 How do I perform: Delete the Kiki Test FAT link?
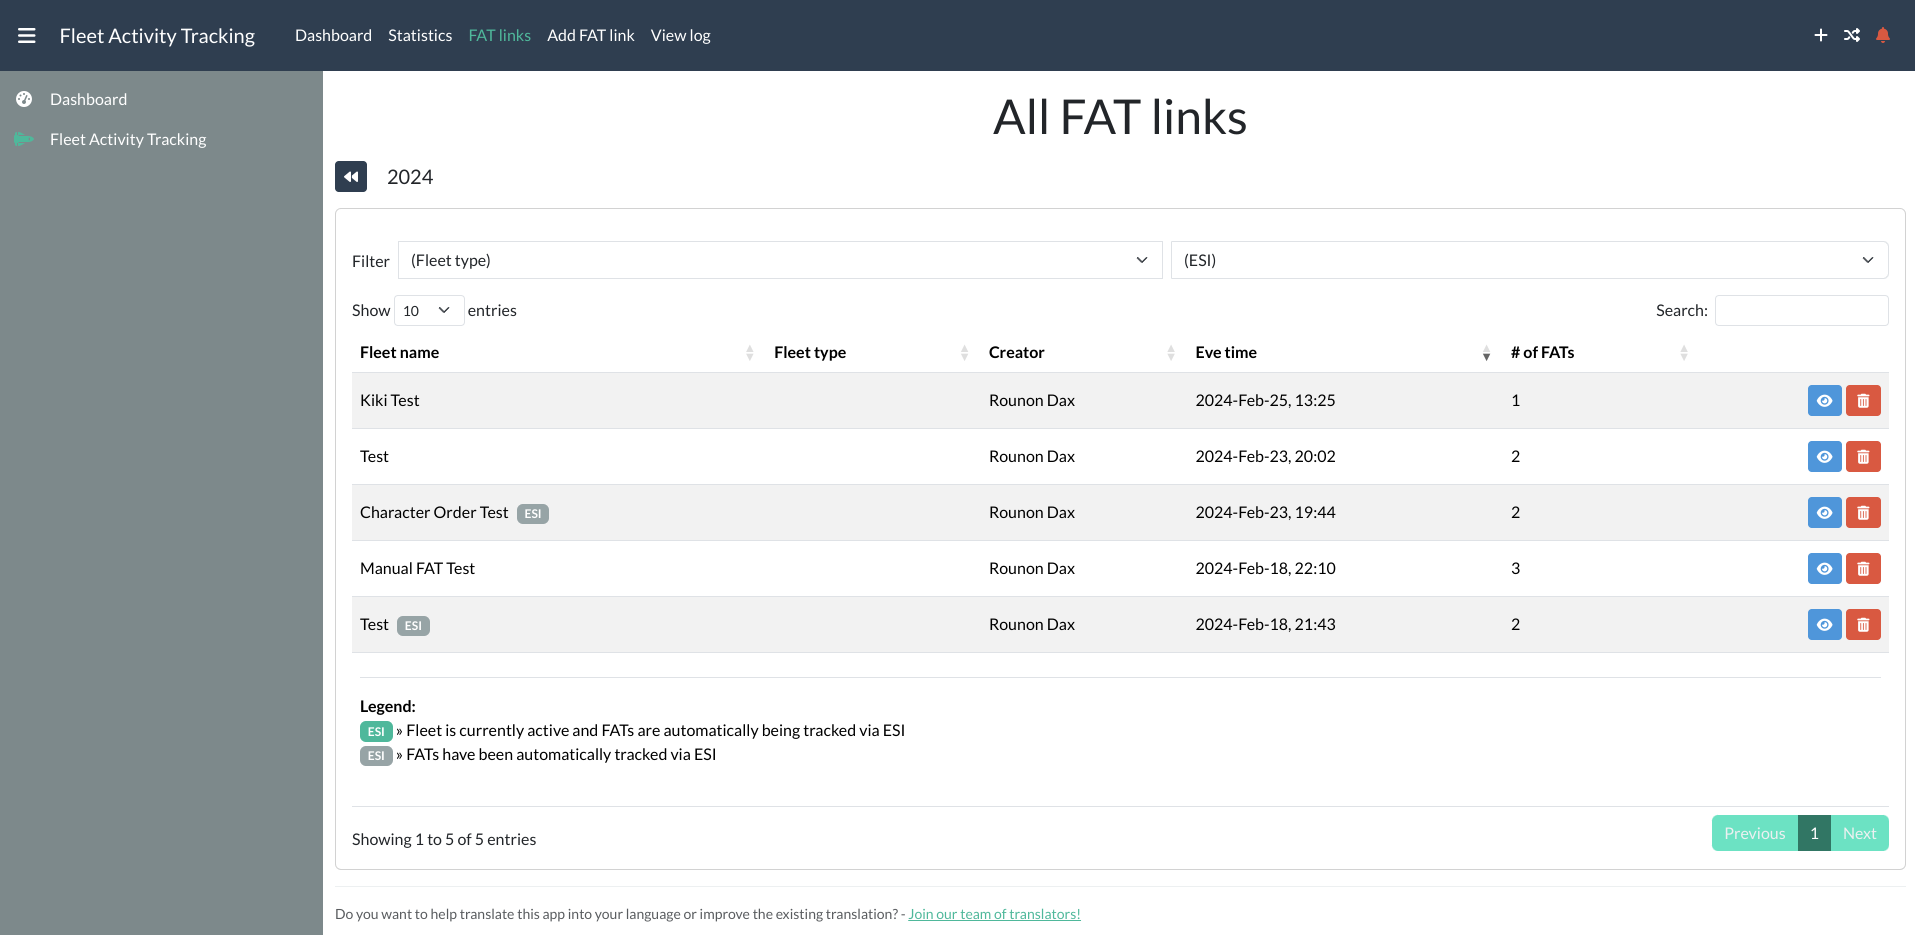click(x=1862, y=400)
